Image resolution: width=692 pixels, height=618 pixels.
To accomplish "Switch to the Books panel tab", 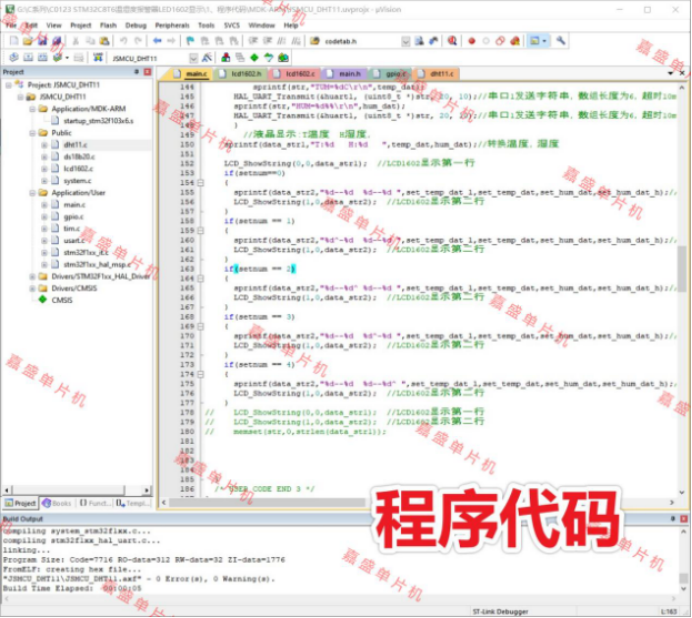I will click(x=57, y=503).
